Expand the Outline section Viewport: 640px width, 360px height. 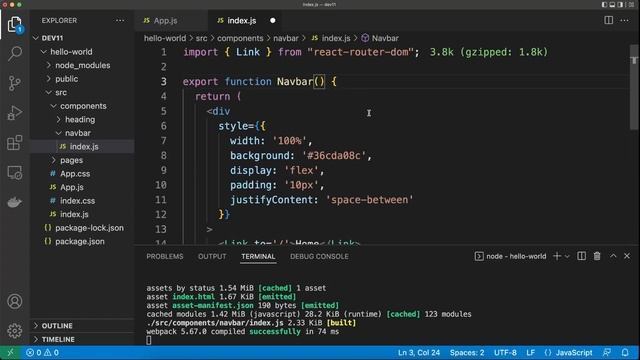(x=82, y=326)
